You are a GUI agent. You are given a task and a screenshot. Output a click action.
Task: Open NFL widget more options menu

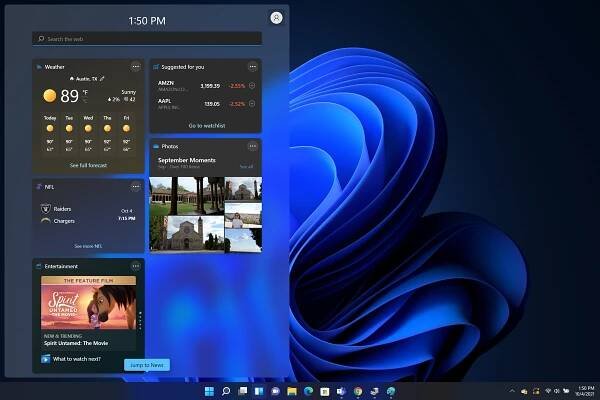coord(136,186)
